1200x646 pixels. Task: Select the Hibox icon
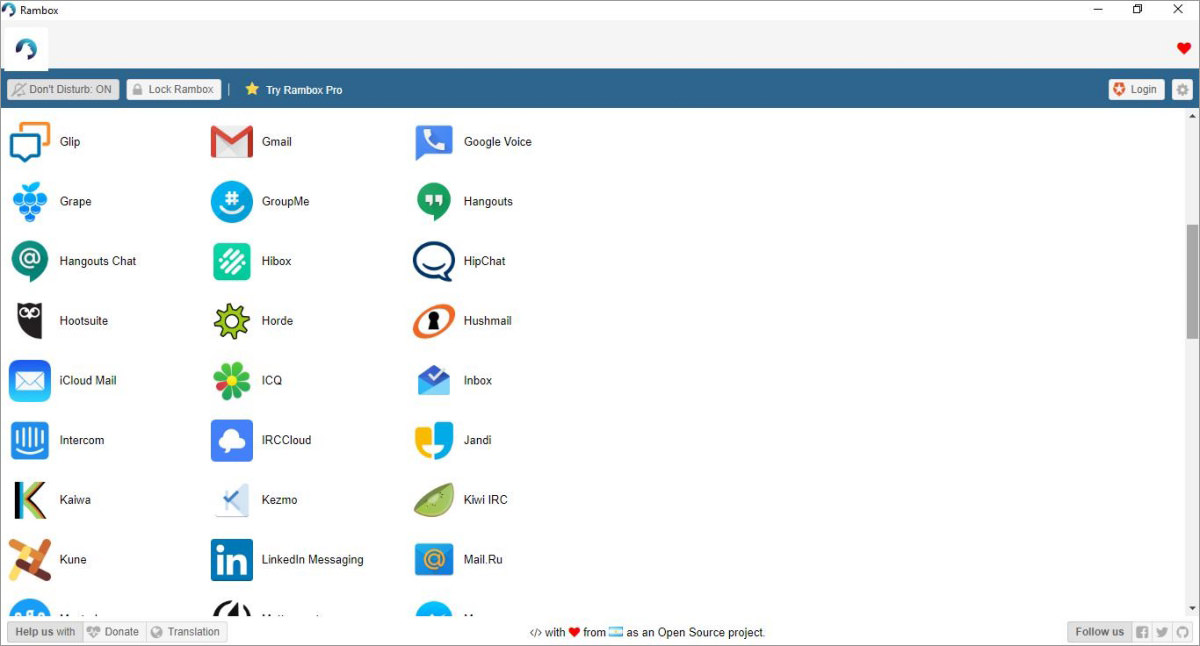pos(232,261)
